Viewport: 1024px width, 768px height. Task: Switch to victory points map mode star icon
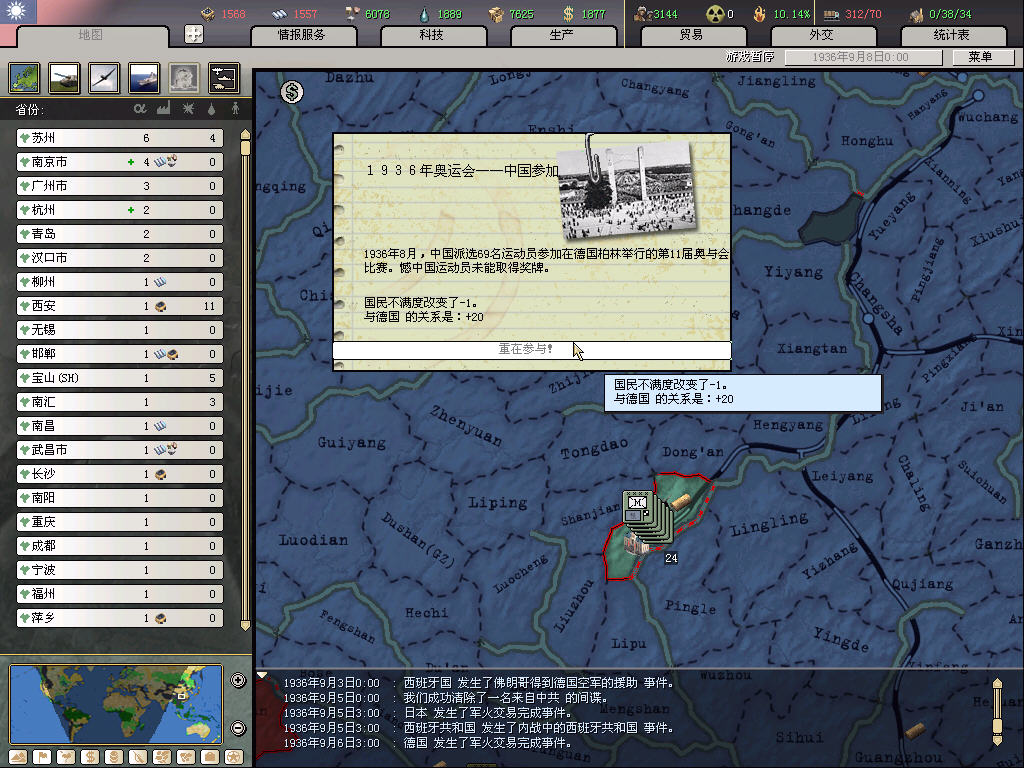point(234,757)
